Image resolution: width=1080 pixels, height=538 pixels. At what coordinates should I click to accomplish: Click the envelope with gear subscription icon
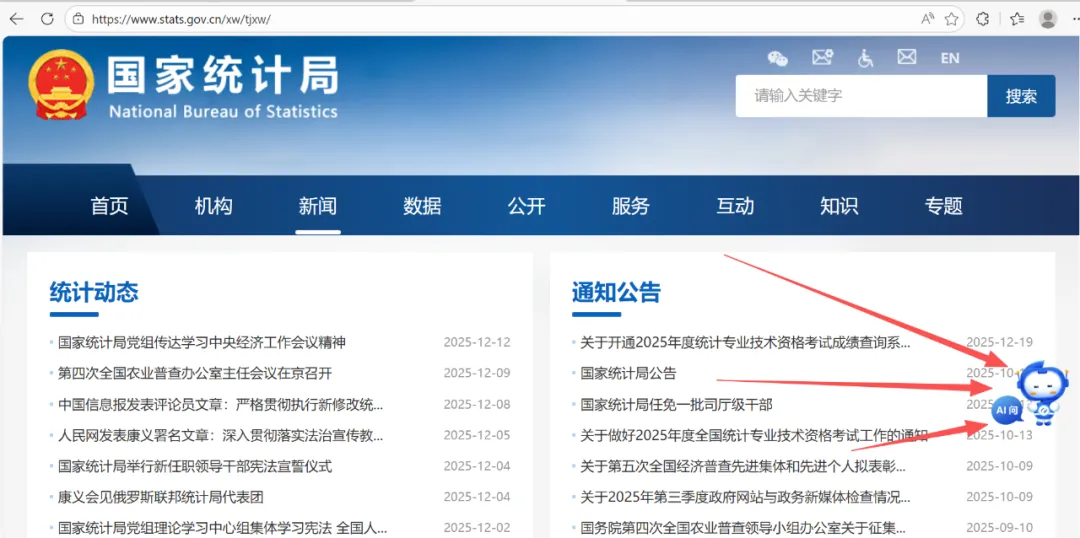pos(822,58)
